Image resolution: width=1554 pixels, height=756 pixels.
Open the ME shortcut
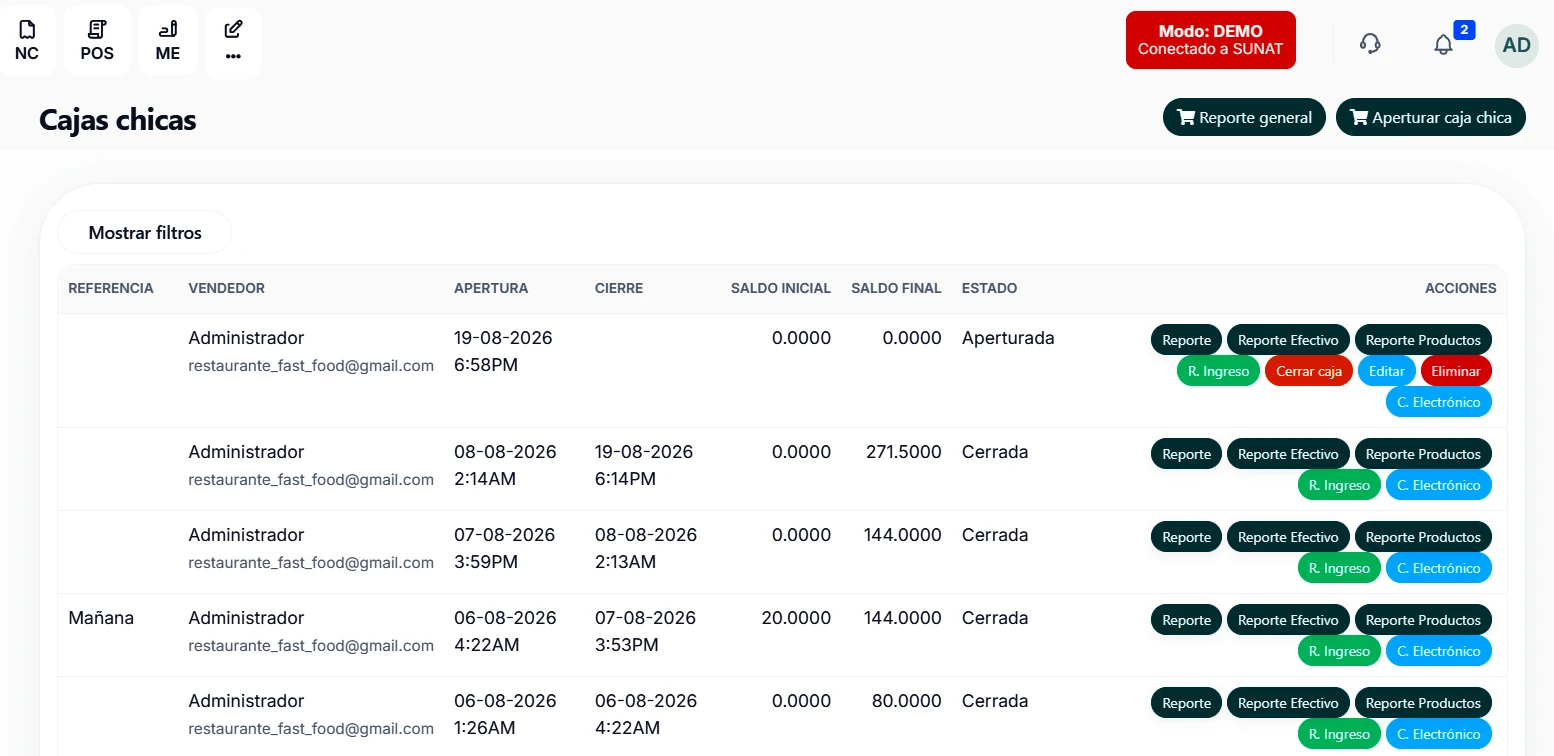tap(168, 41)
